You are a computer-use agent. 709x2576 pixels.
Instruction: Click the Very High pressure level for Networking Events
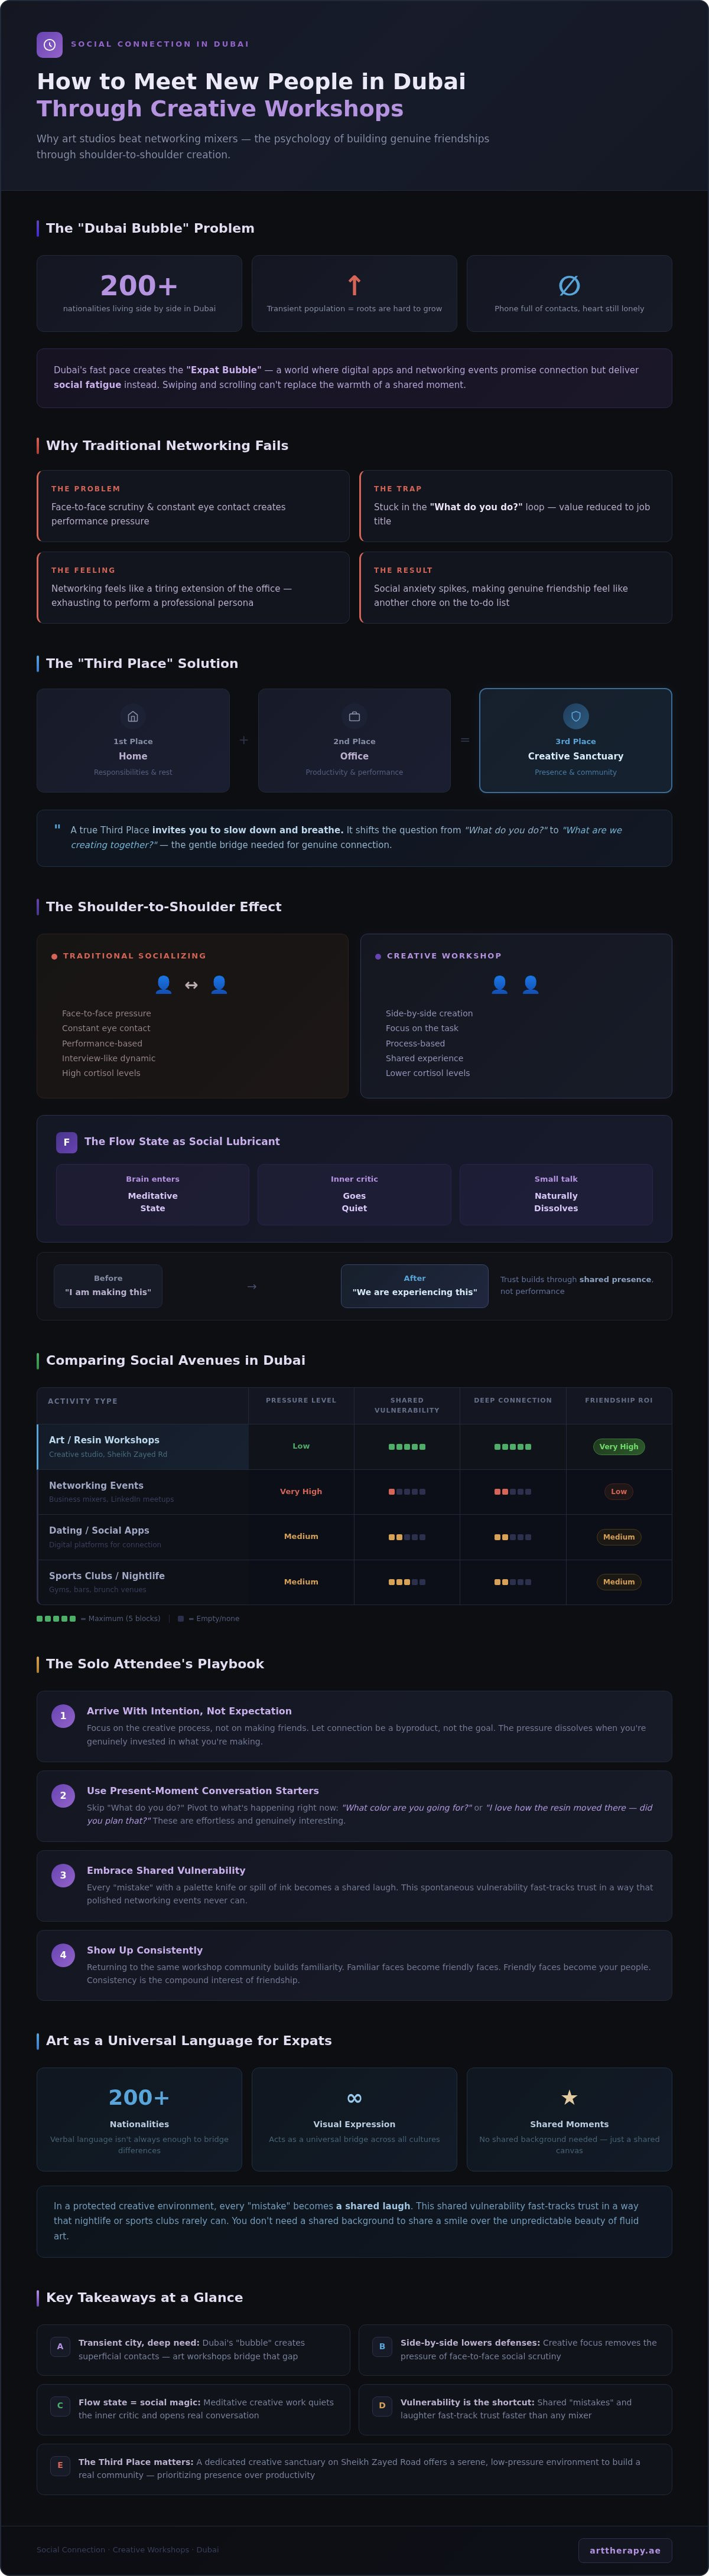[301, 1491]
